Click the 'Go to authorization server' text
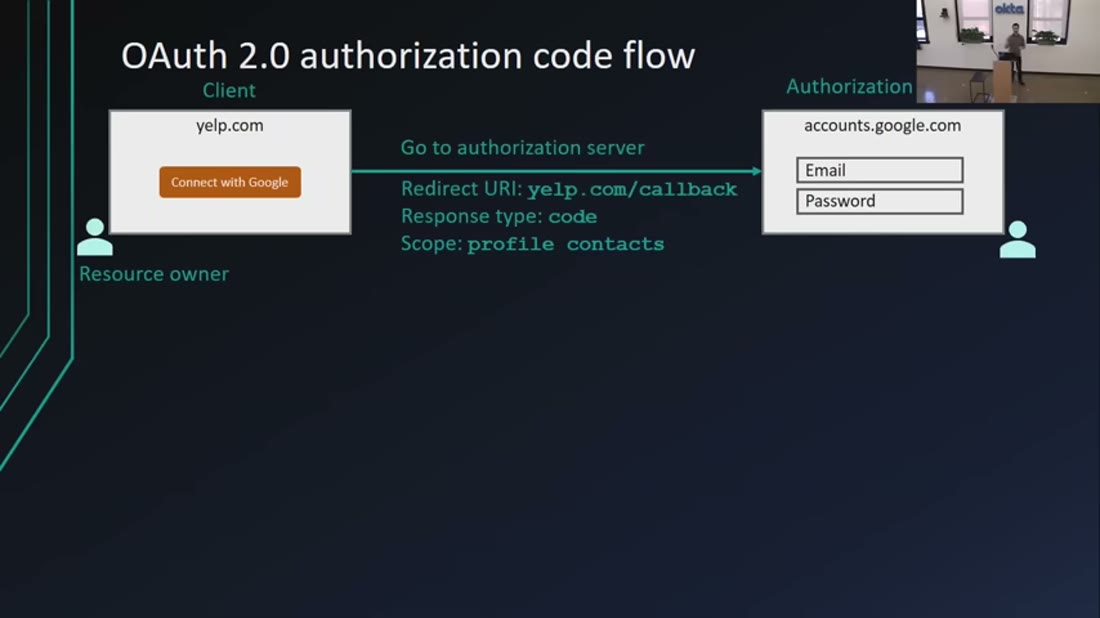1100x618 pixels. (x=522, y=148)
